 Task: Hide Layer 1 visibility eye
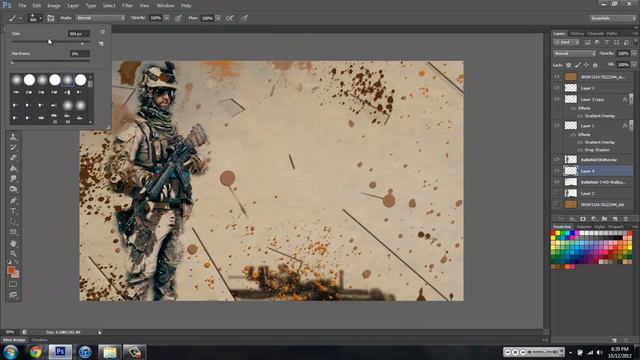tap(557, 126)
